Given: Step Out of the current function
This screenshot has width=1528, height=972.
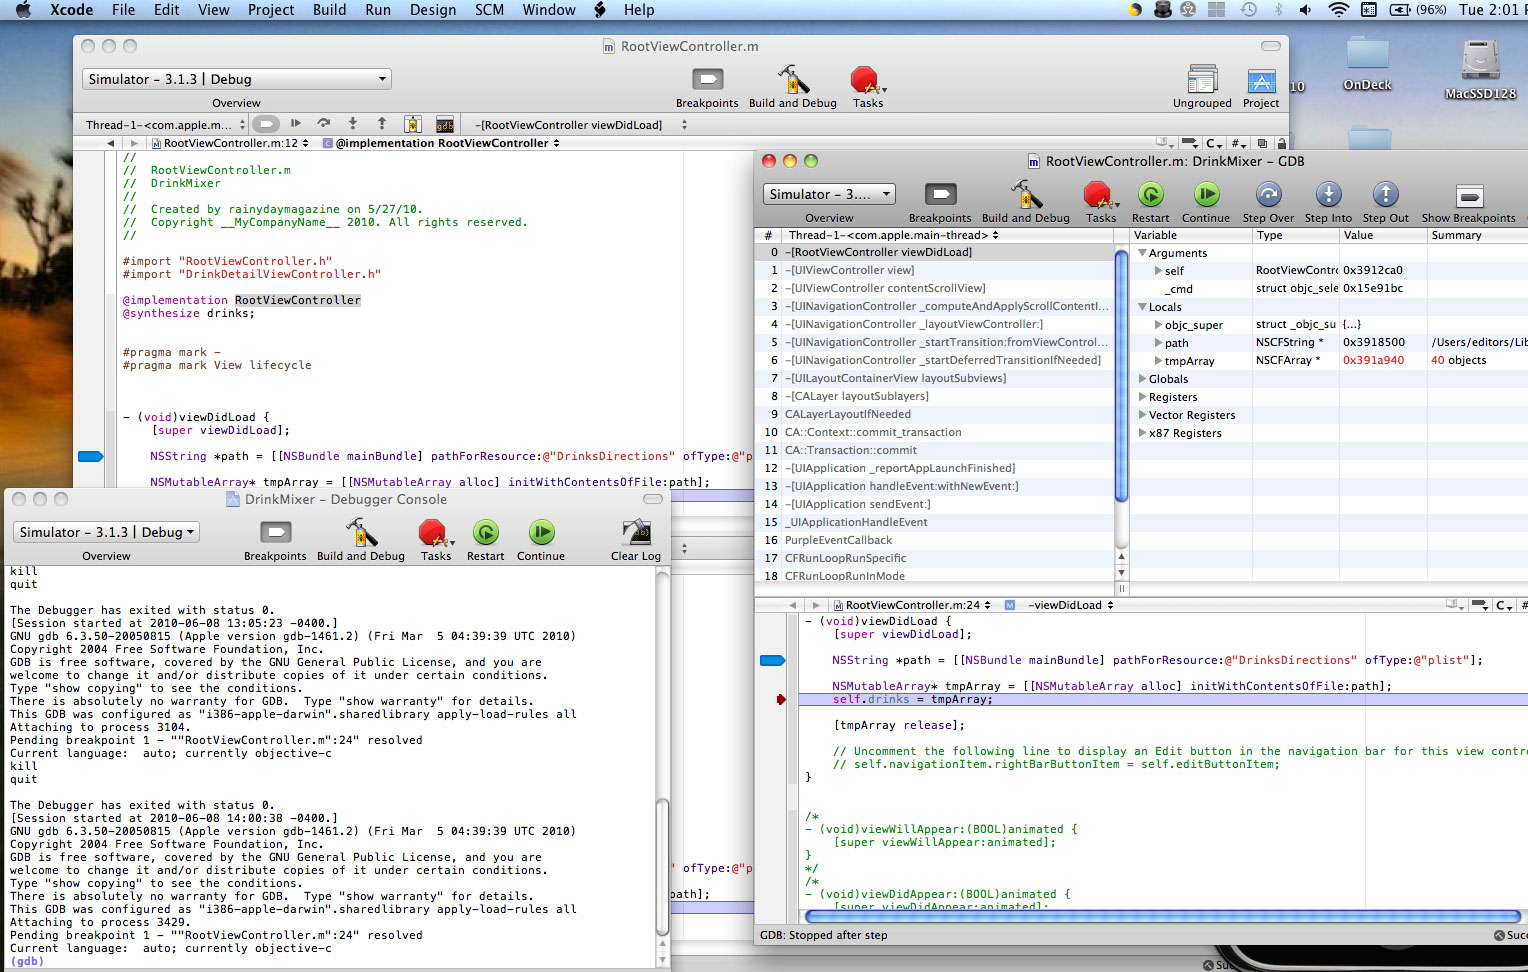Looking at the screenshot, I should [1385, 195].
